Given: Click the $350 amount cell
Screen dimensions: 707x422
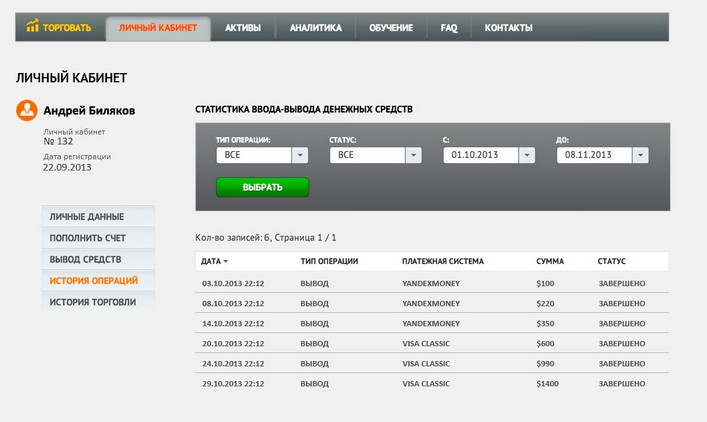Looking at the screenshot, I should click(x=546, y=324).
